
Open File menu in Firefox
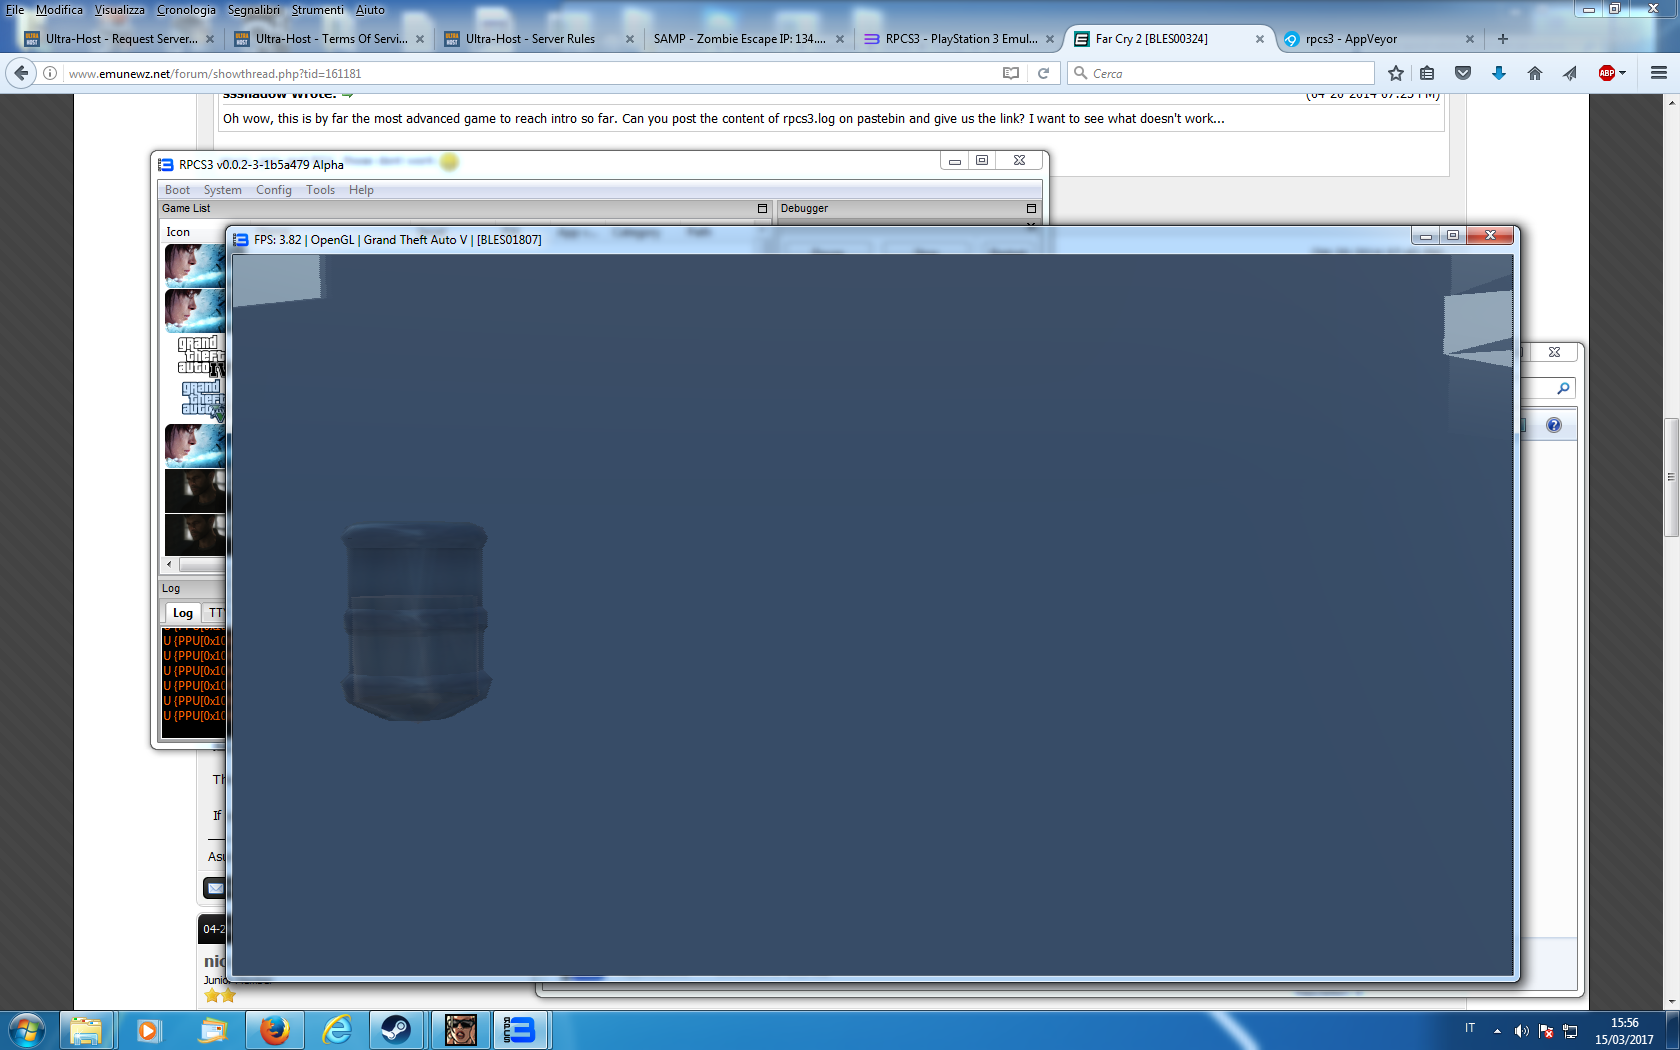[15, 10]
